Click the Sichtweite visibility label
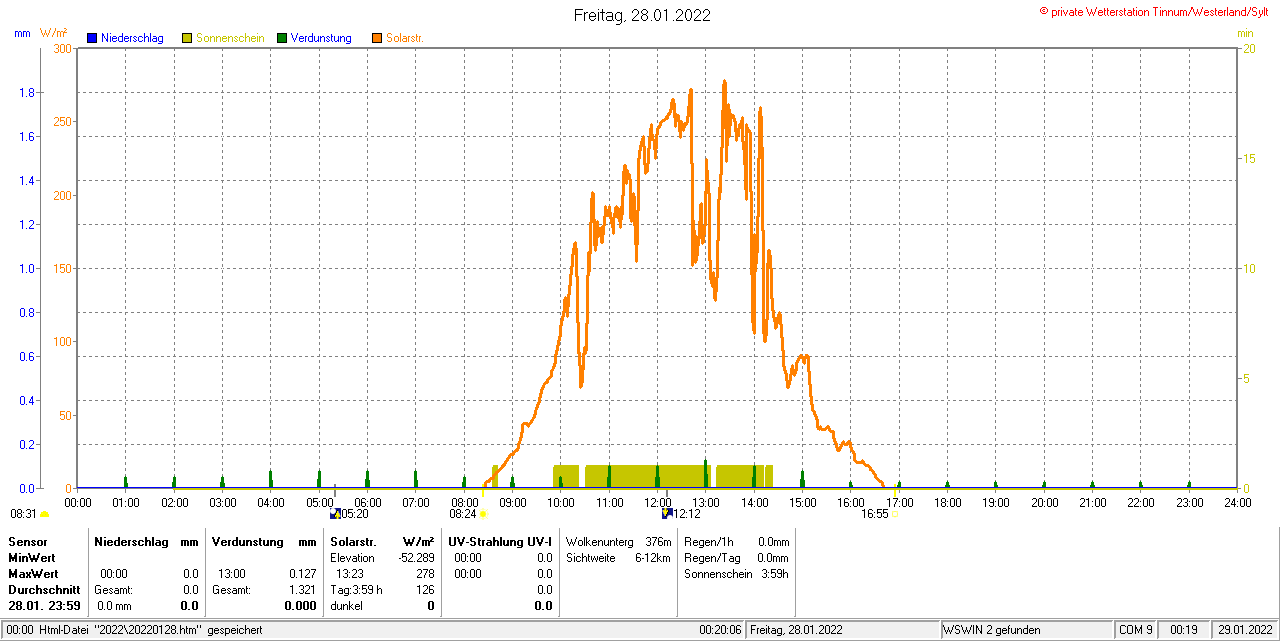This screenshot has height=641, width=1280. pyautogui.click(x=591, y=558)
